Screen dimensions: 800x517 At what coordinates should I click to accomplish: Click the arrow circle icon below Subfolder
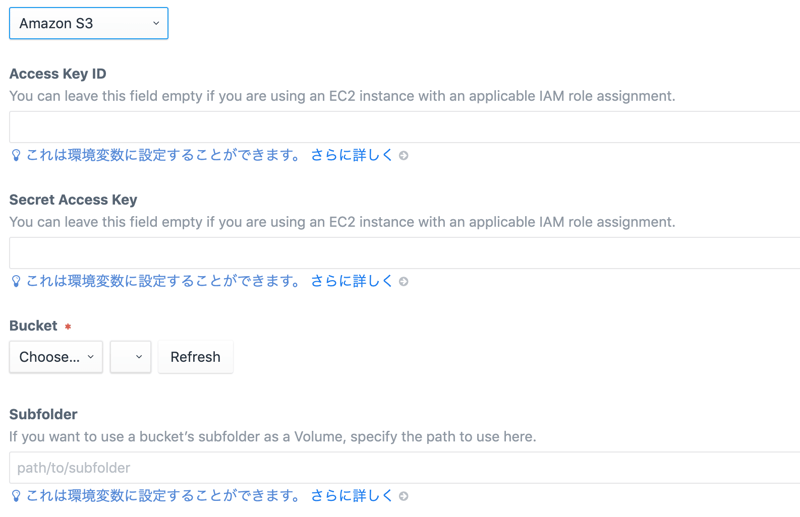[404, 496]
